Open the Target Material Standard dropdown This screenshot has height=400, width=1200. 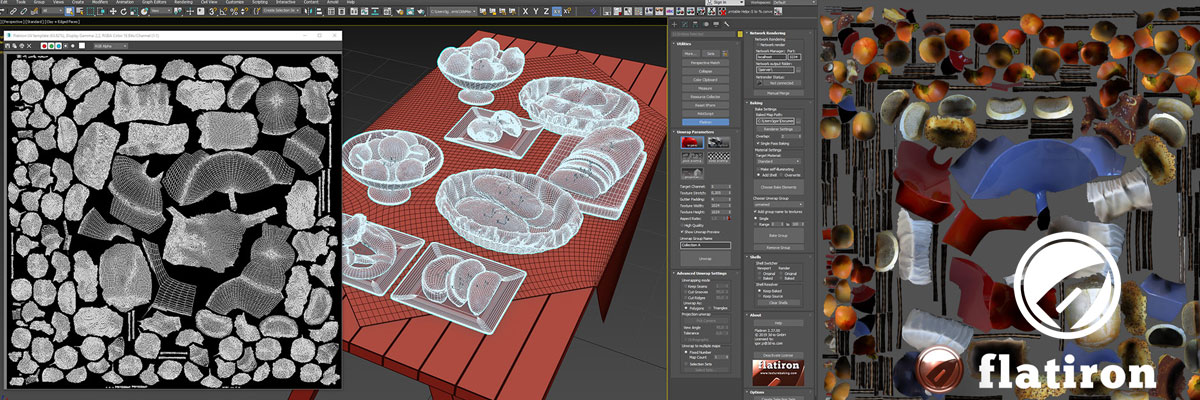click(x=778, y=161)
